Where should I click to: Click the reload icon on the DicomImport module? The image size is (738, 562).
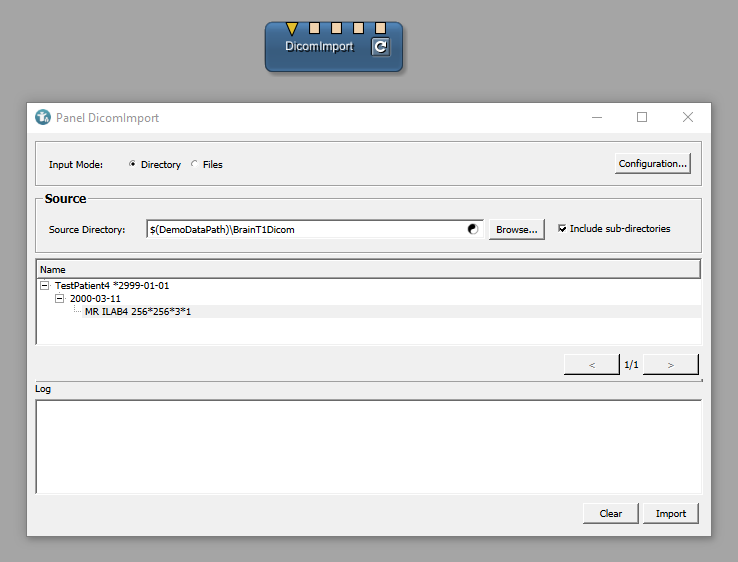tap(380, 46)
